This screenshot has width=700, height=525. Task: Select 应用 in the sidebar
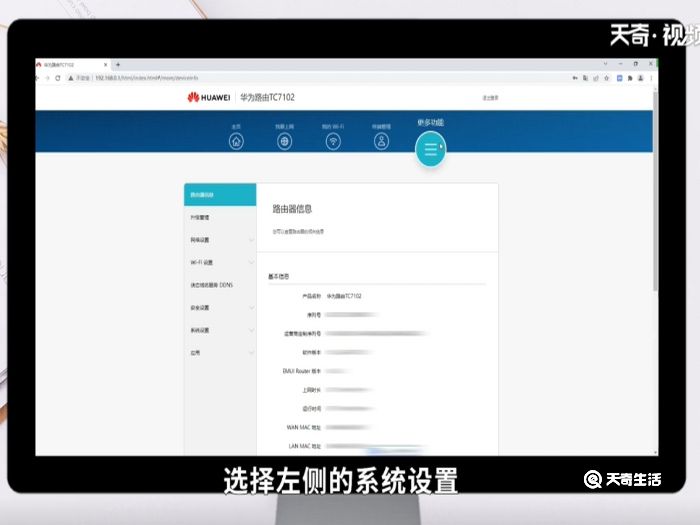[x=220, y=353]
